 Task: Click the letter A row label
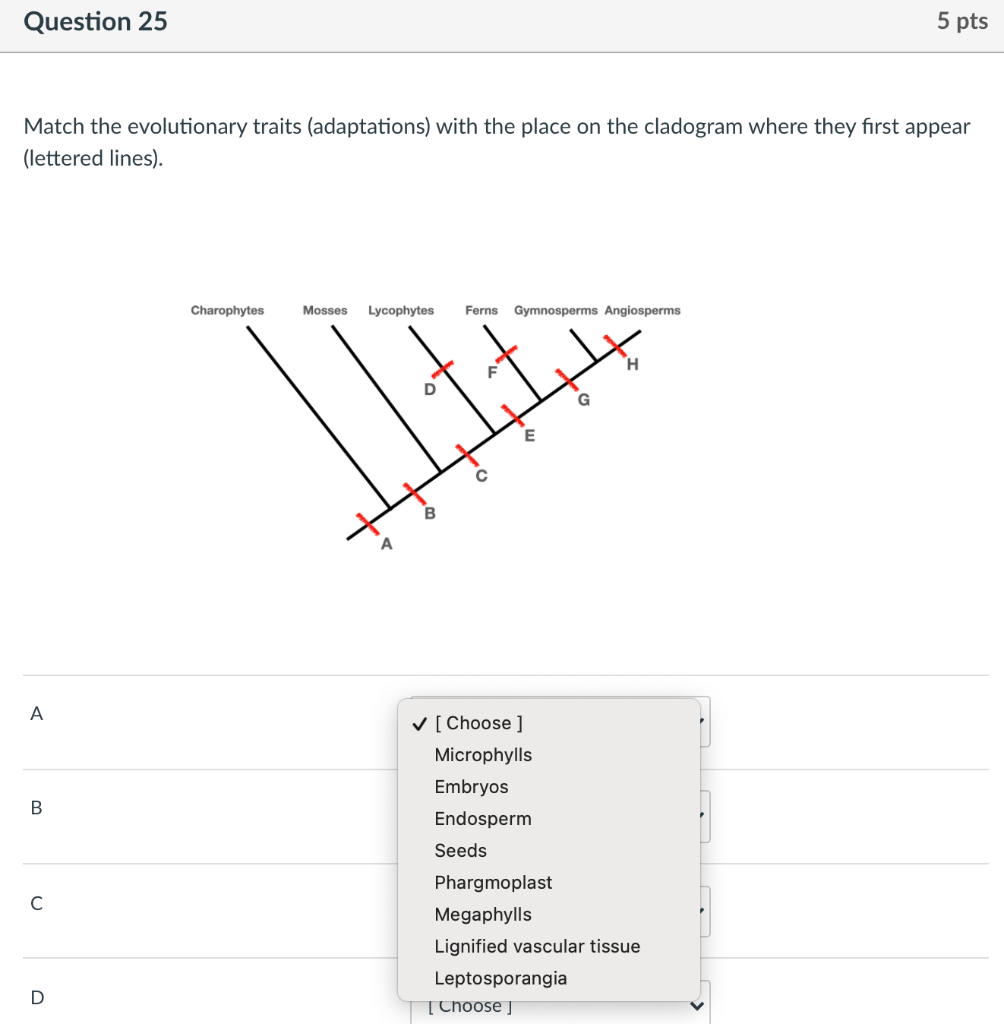(x=36, y=714)
